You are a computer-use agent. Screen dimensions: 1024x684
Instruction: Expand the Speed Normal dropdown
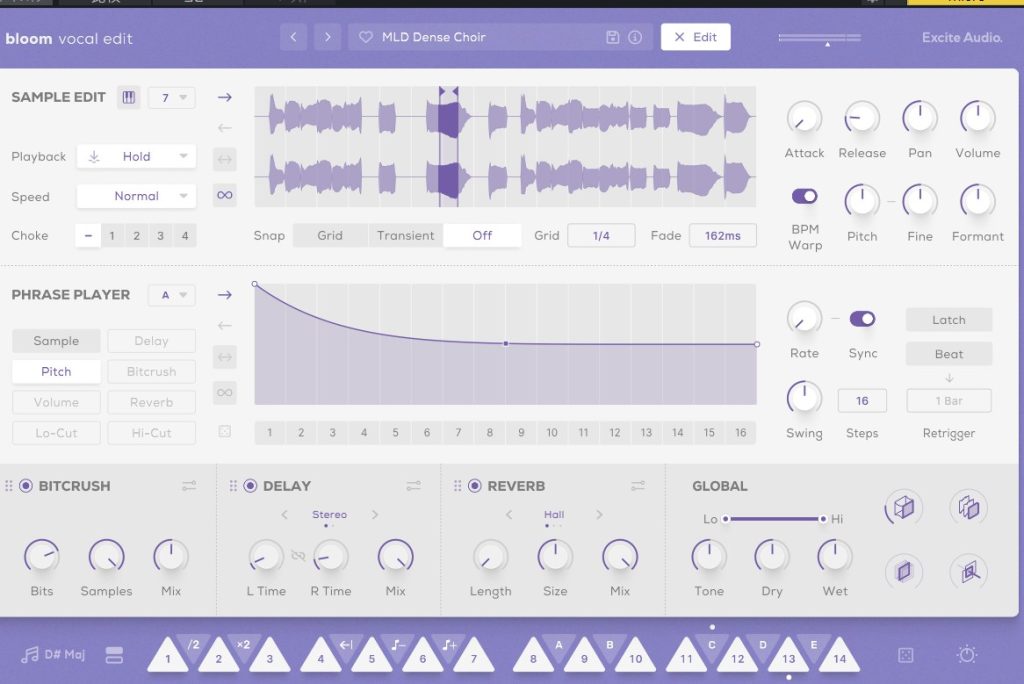click(x=136, y=196)
